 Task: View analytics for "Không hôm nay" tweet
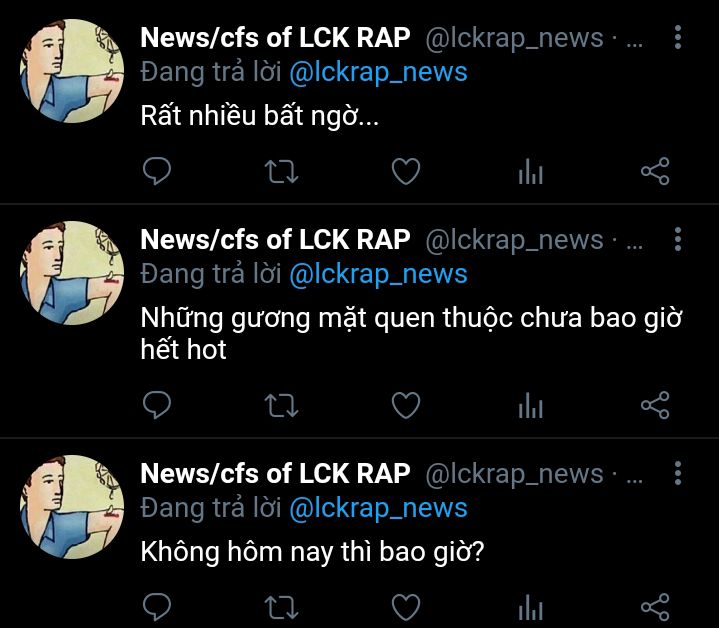tap(531, 607)
